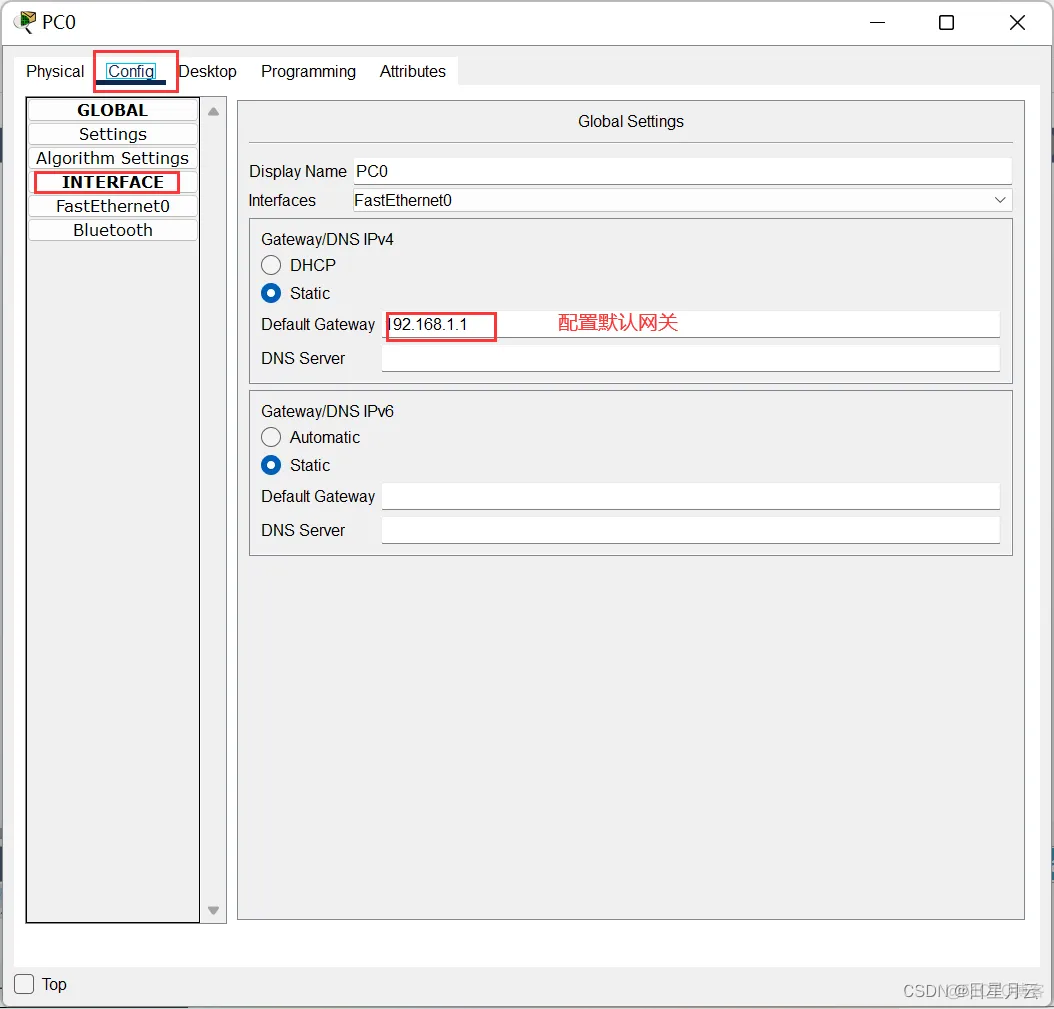Click the sidebar scroll up arrow

[x=214, y=112]
